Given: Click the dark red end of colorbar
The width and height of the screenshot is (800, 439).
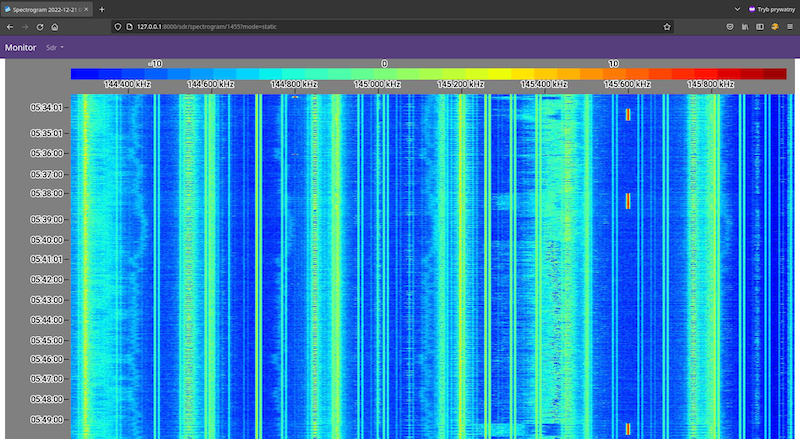Looking at the screenshot, I should 775,74.
